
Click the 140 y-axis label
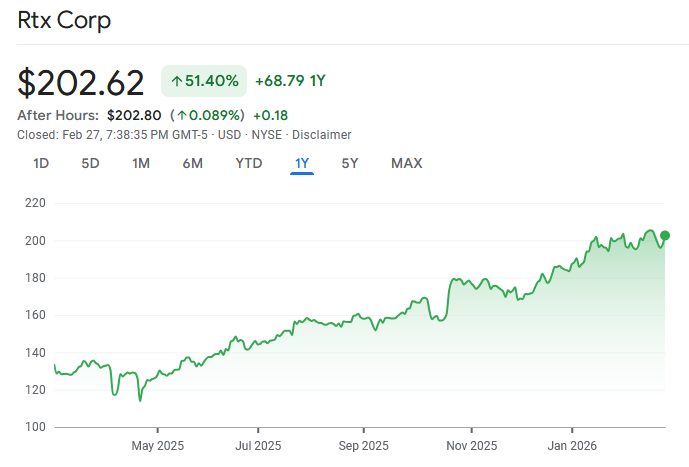point(35,353)
